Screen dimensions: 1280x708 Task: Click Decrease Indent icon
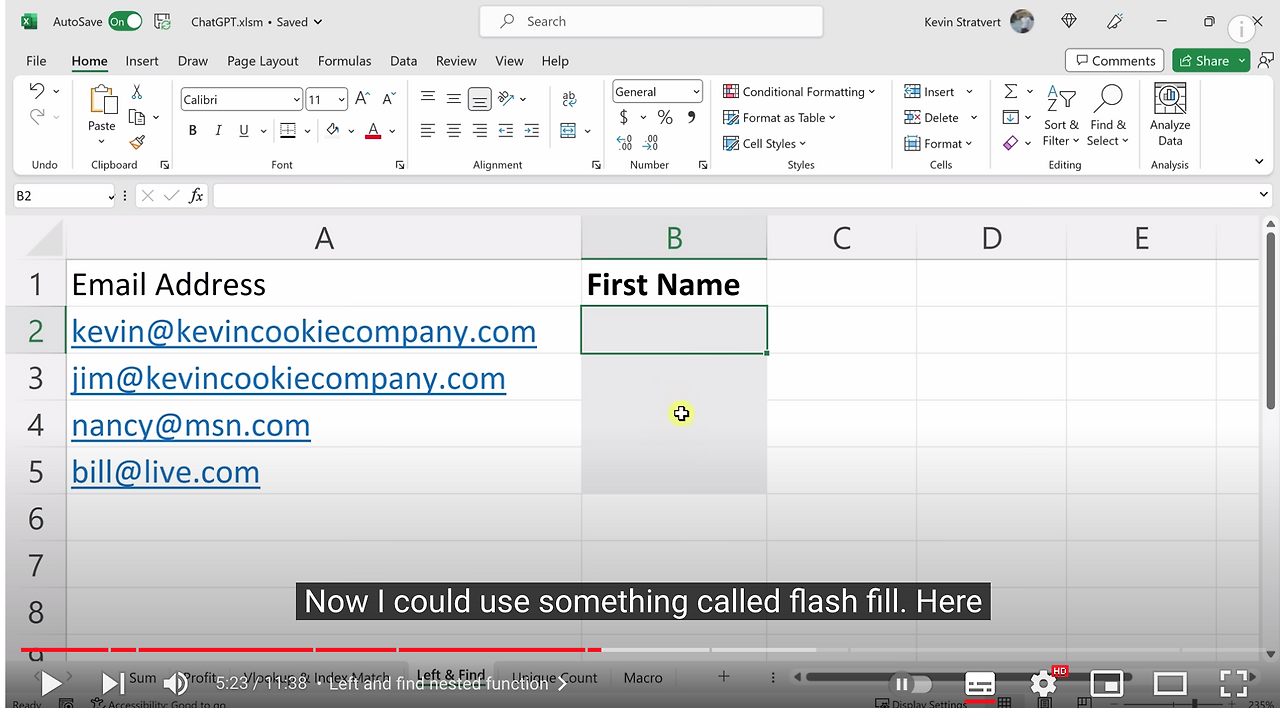(x=506, y=130)
